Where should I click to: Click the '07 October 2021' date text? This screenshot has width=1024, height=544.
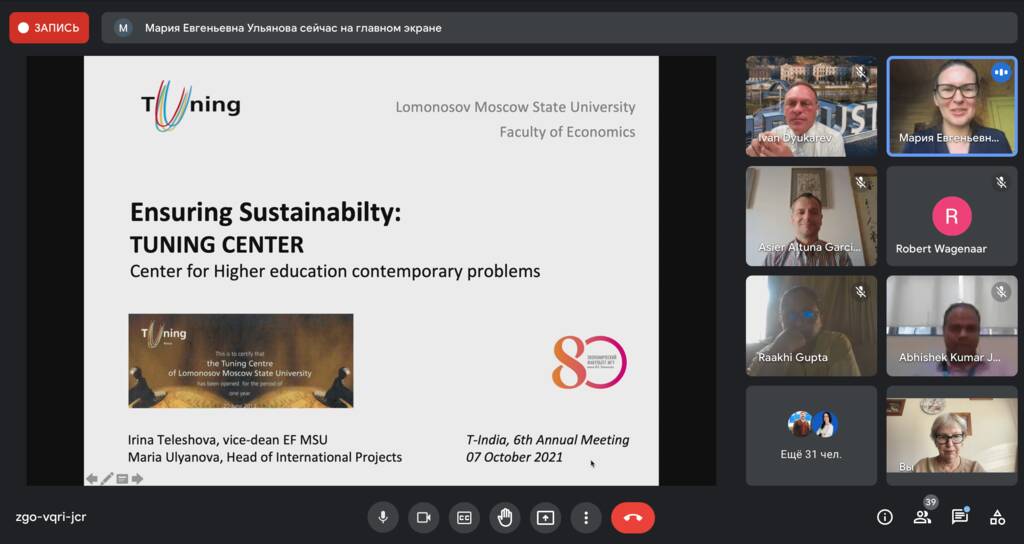(x=514, y=457)
